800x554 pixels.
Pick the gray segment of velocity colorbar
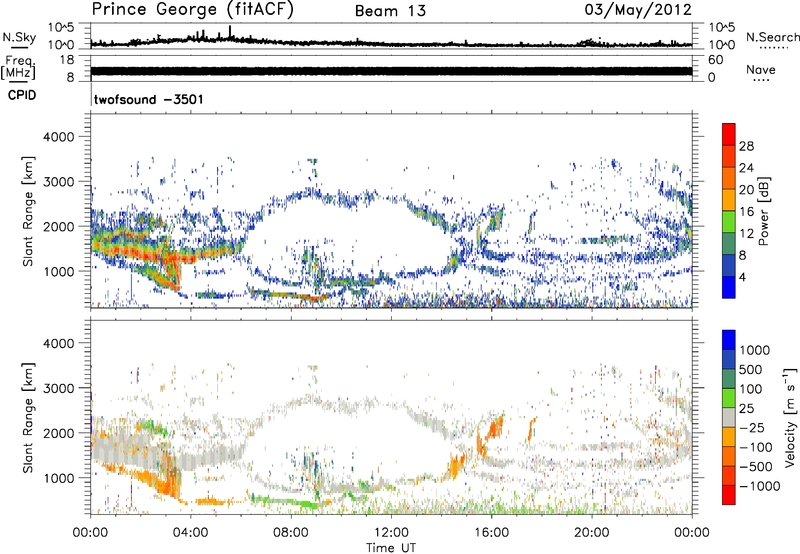pyautogui.click(x=729, y=418)
